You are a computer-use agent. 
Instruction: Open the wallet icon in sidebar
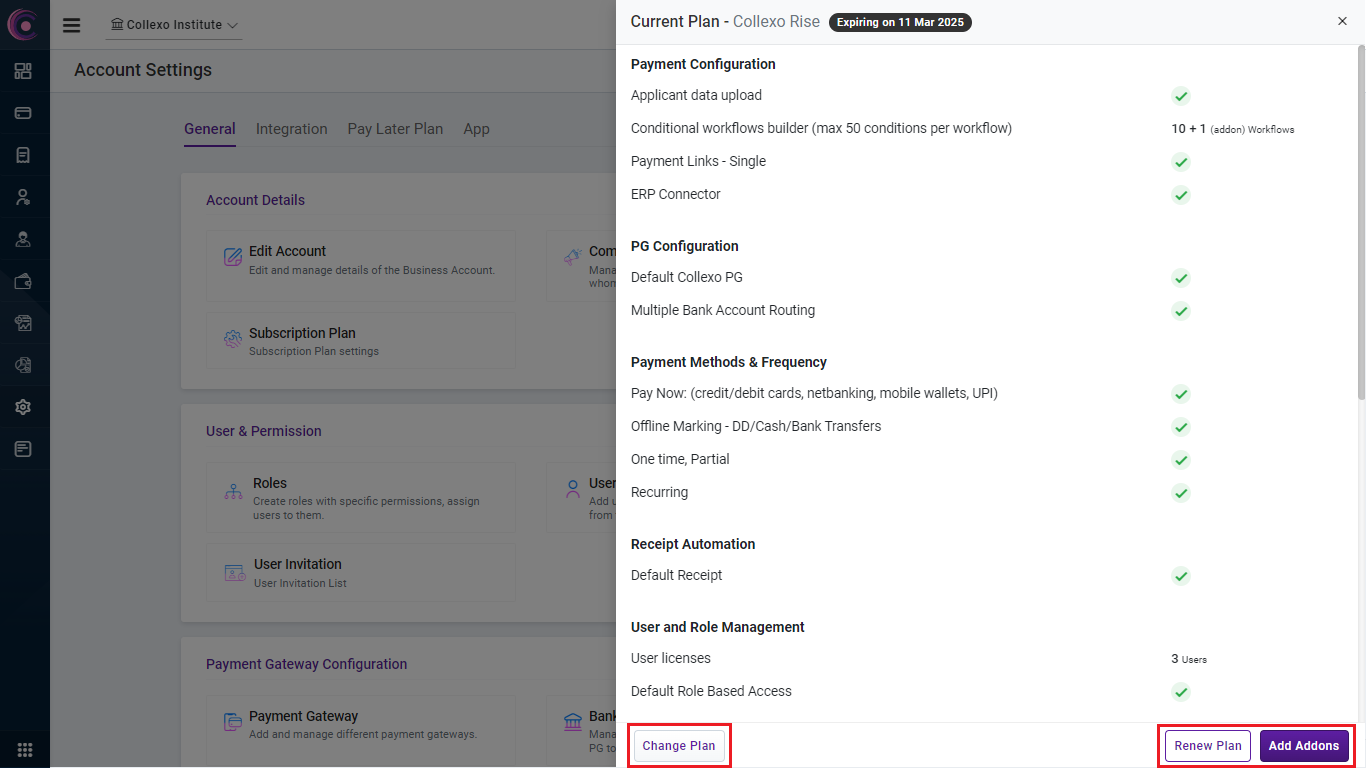[23, 281]
